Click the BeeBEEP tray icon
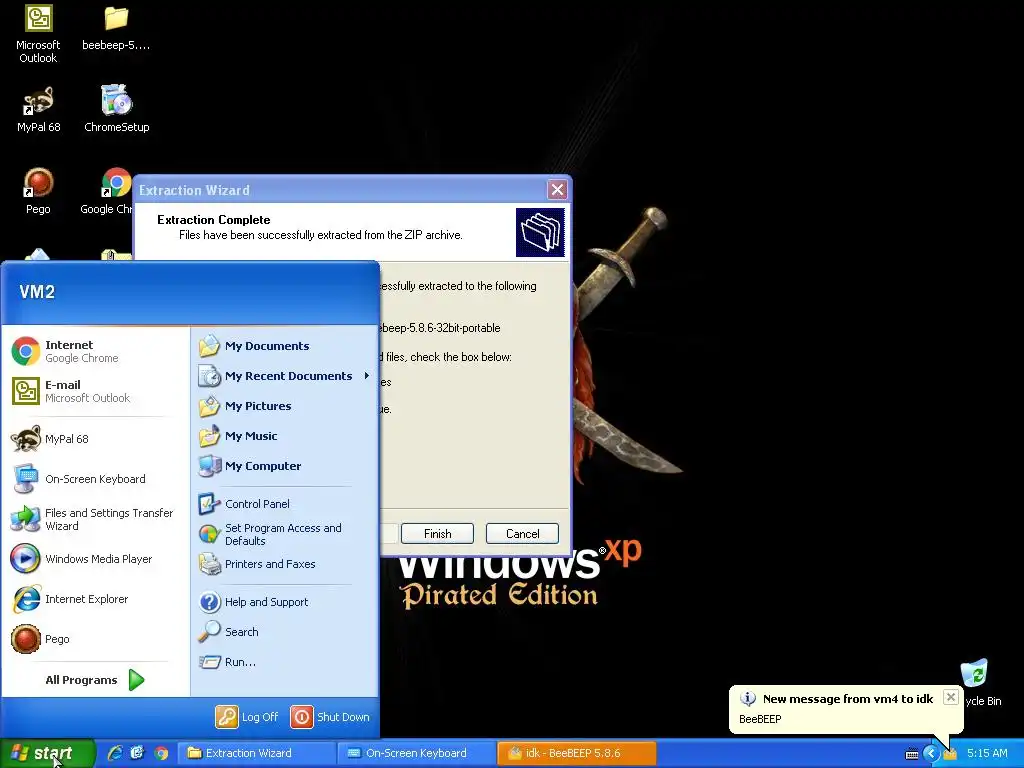1024x768 pixels. 950,754
